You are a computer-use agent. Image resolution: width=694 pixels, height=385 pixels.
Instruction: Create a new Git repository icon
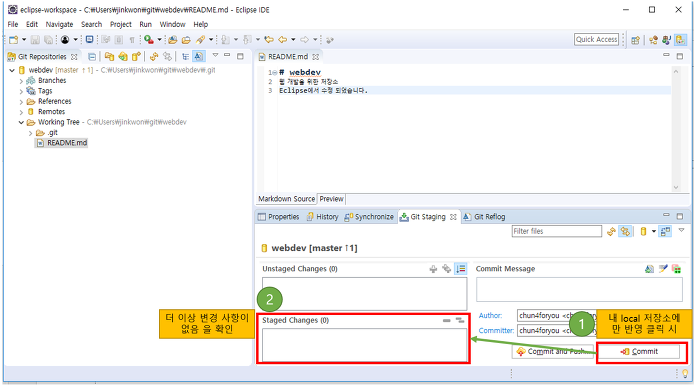136,57
